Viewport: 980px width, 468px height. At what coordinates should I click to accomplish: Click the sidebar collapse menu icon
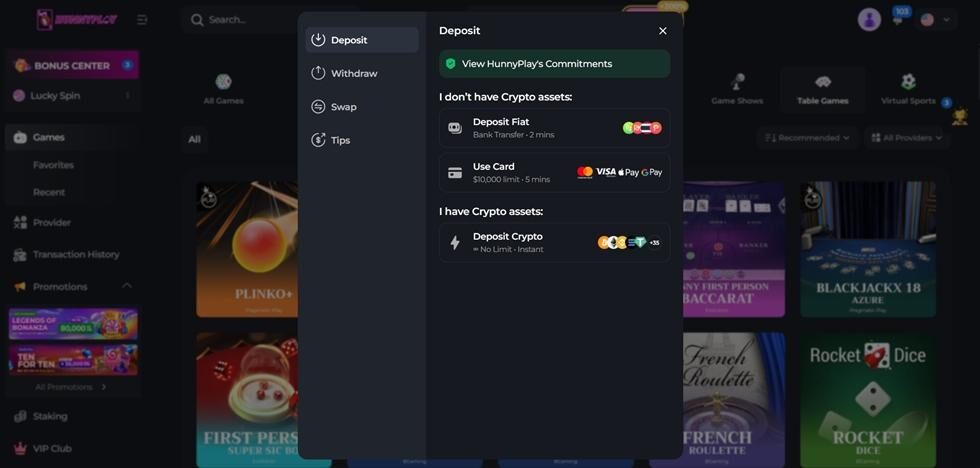(x=142, y=20)
